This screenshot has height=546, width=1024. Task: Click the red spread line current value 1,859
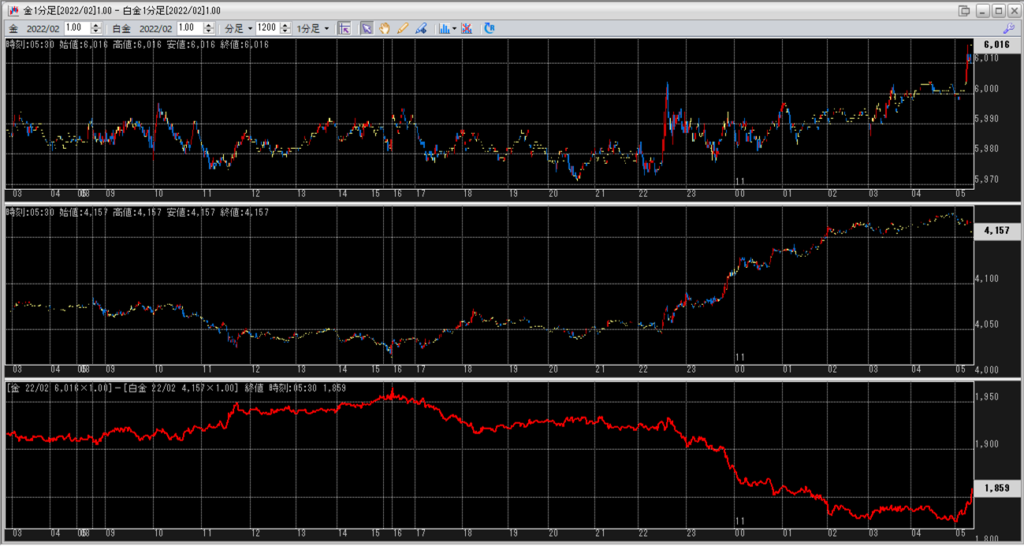coord(995,488)
